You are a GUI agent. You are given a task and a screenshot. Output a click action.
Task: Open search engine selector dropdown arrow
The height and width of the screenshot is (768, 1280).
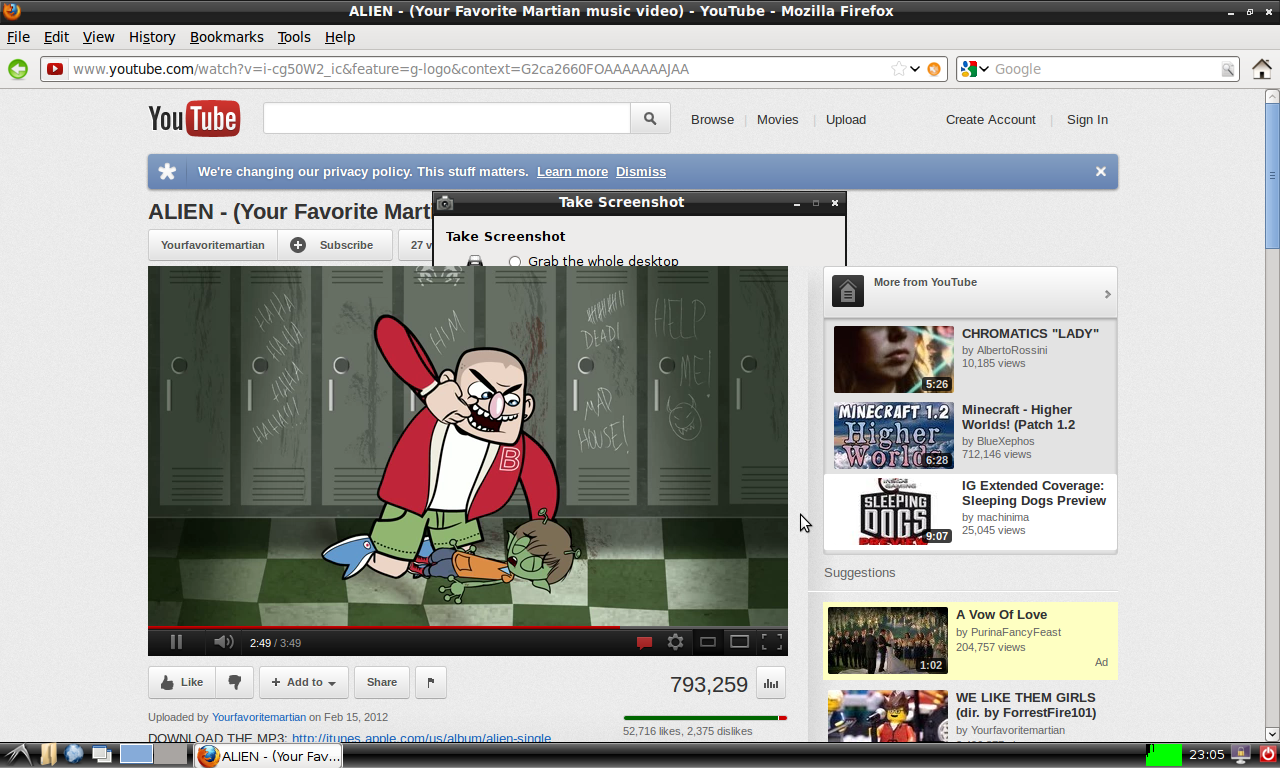984,69
